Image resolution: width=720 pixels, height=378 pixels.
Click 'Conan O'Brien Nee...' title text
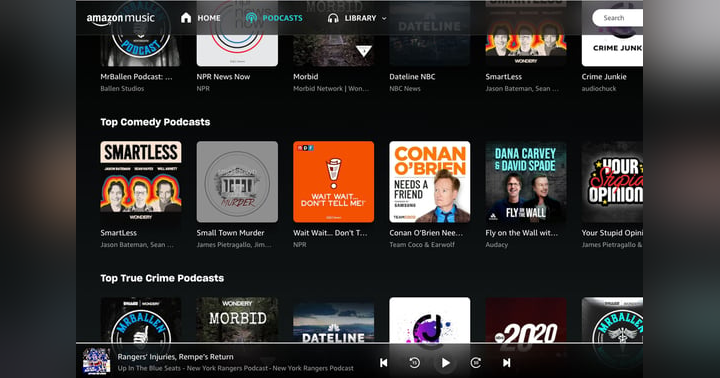click(x=426, y=233)
